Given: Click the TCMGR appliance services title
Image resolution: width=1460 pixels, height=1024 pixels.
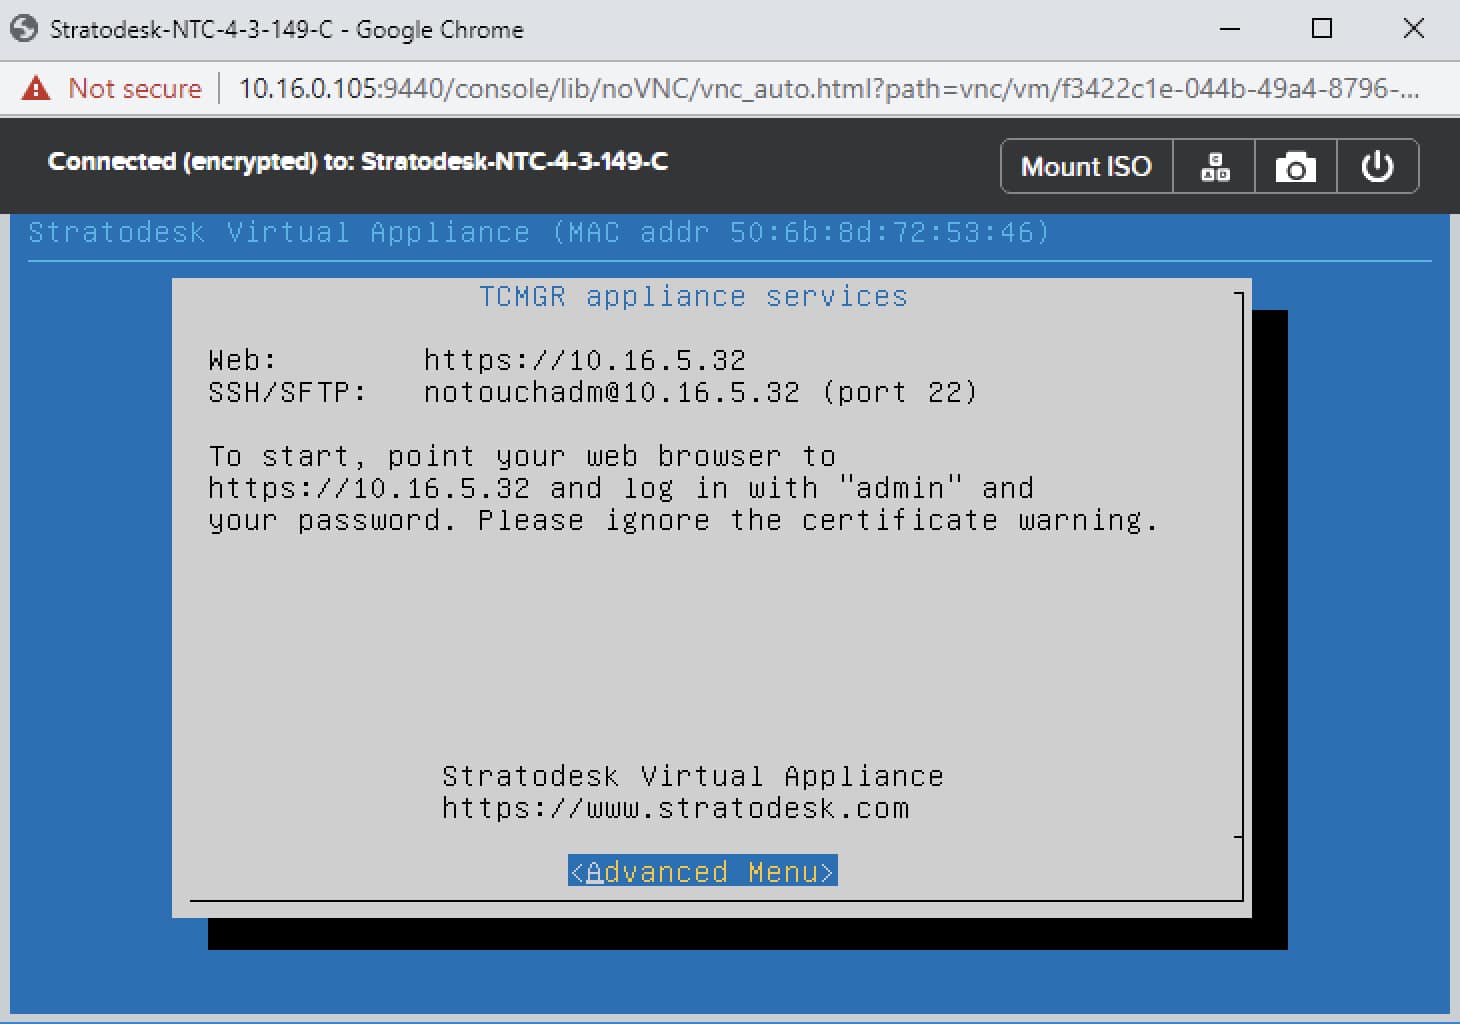Looking at the screenshot, I should [693, 296].
